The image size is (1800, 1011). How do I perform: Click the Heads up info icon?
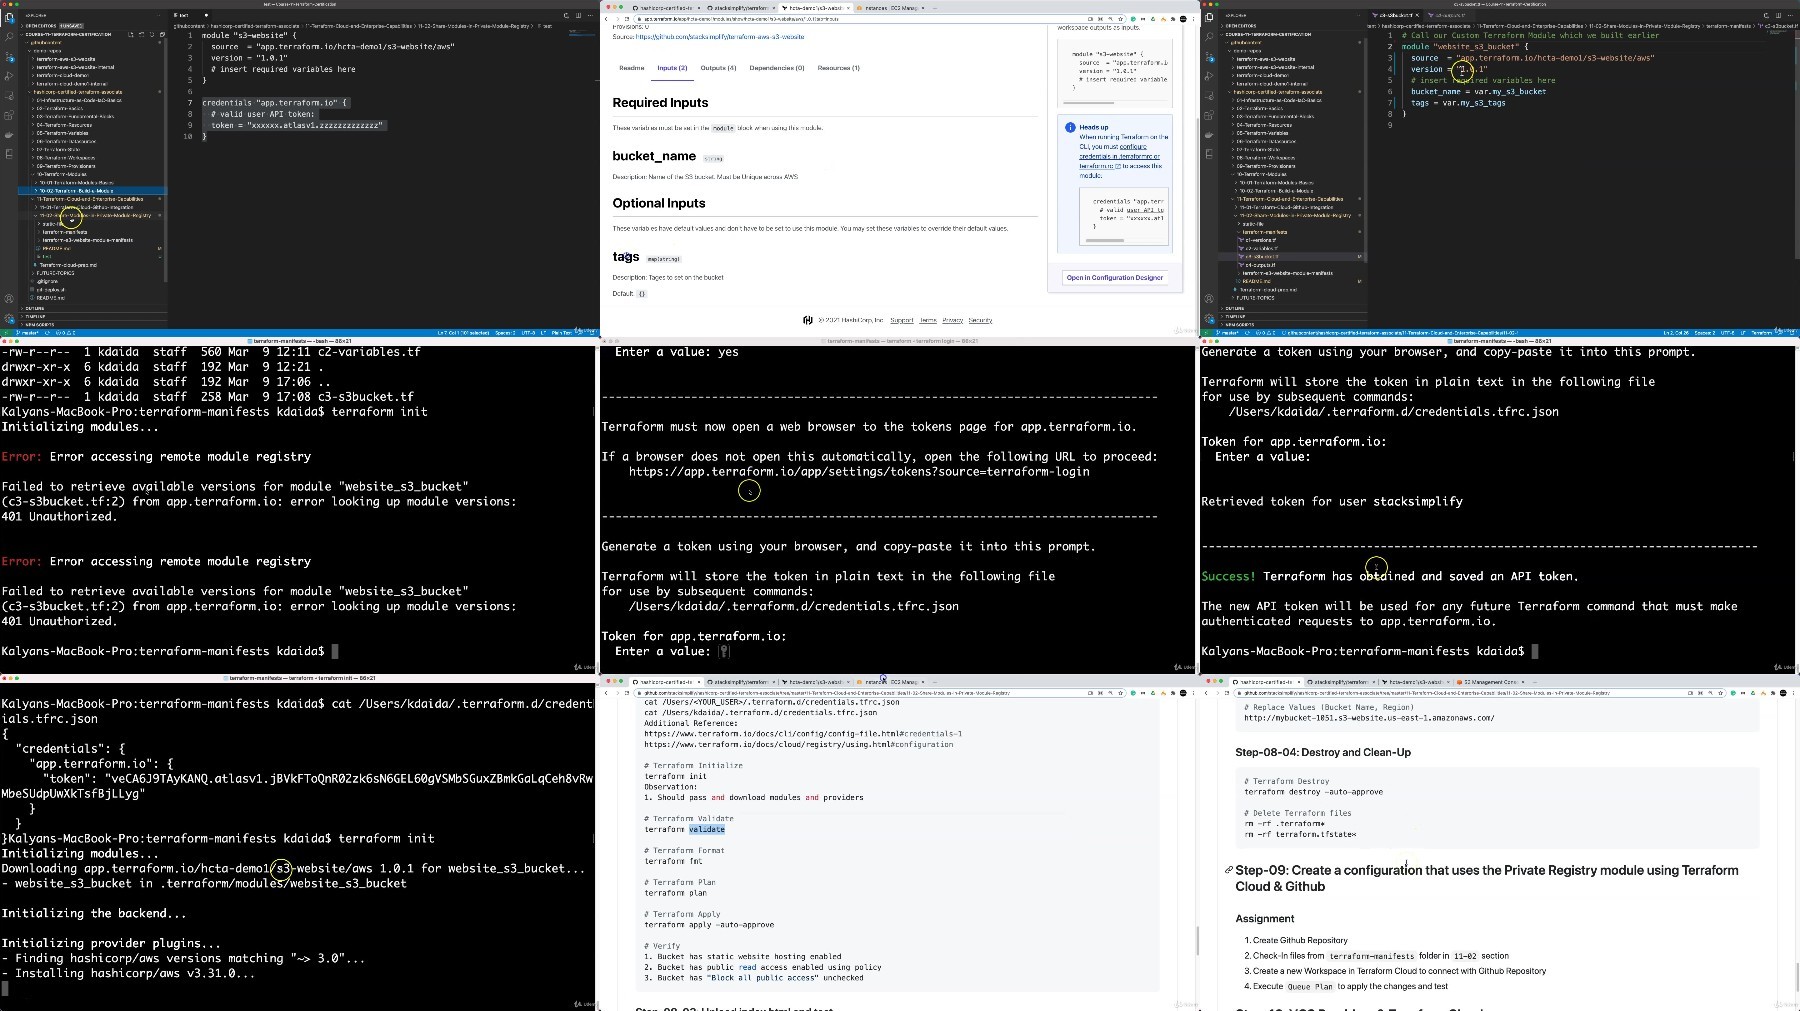[x=1070, y=127]
